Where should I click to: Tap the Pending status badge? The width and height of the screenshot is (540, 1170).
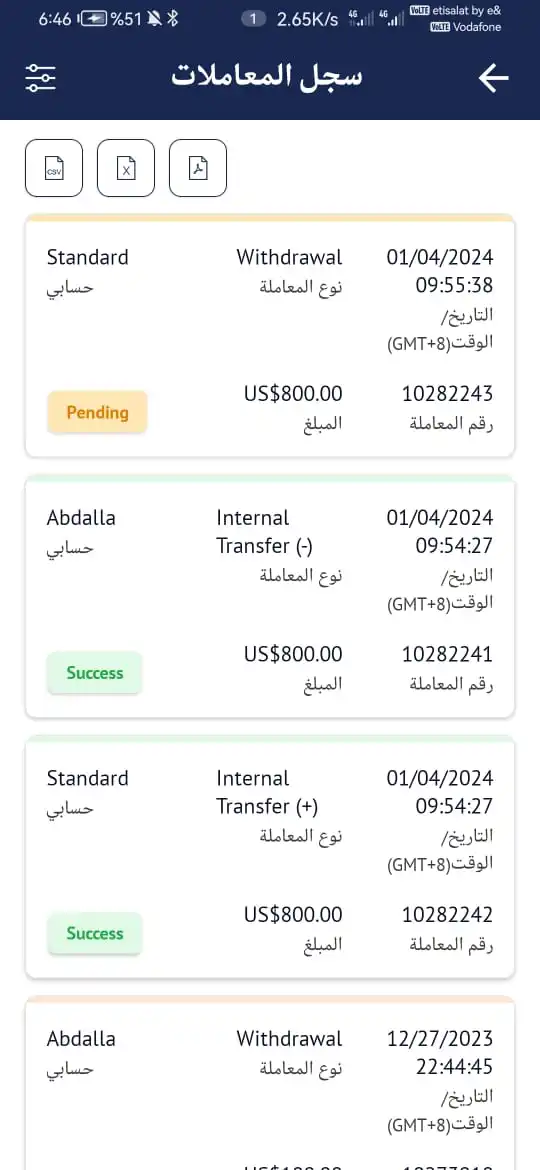[x=97, y=412]
